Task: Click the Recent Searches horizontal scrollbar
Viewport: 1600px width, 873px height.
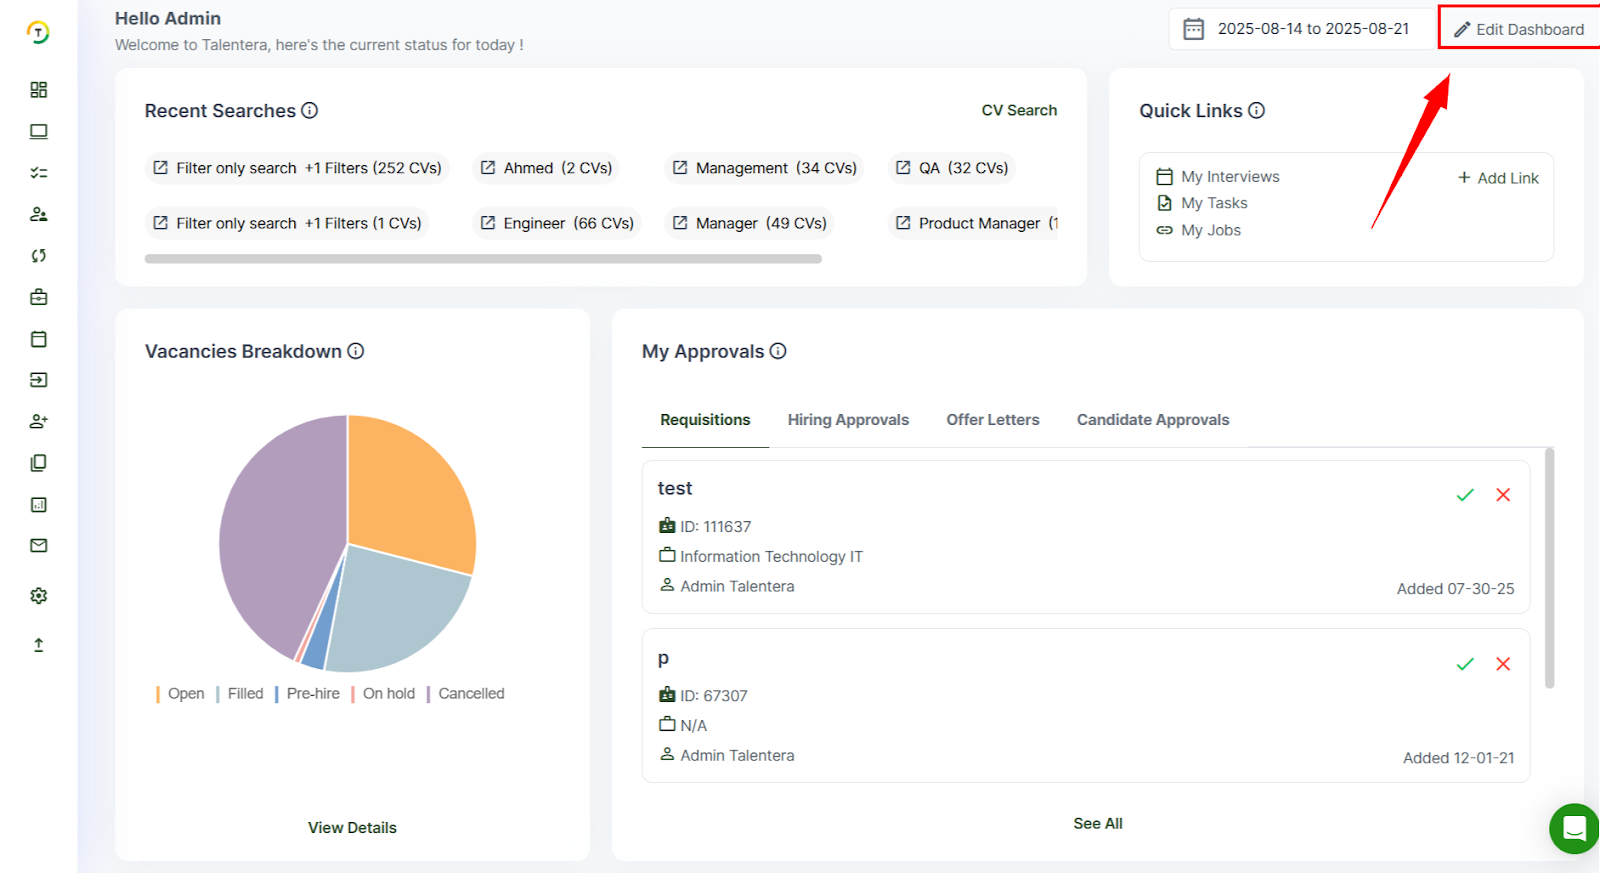Action: click(x=483, y=259)
